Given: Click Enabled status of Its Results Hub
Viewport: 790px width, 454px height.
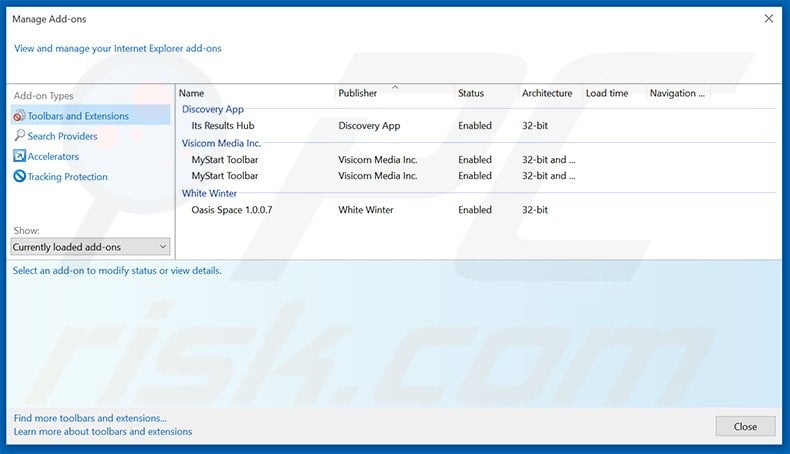Looking at the screenshot, I should (x=475, y=125).
